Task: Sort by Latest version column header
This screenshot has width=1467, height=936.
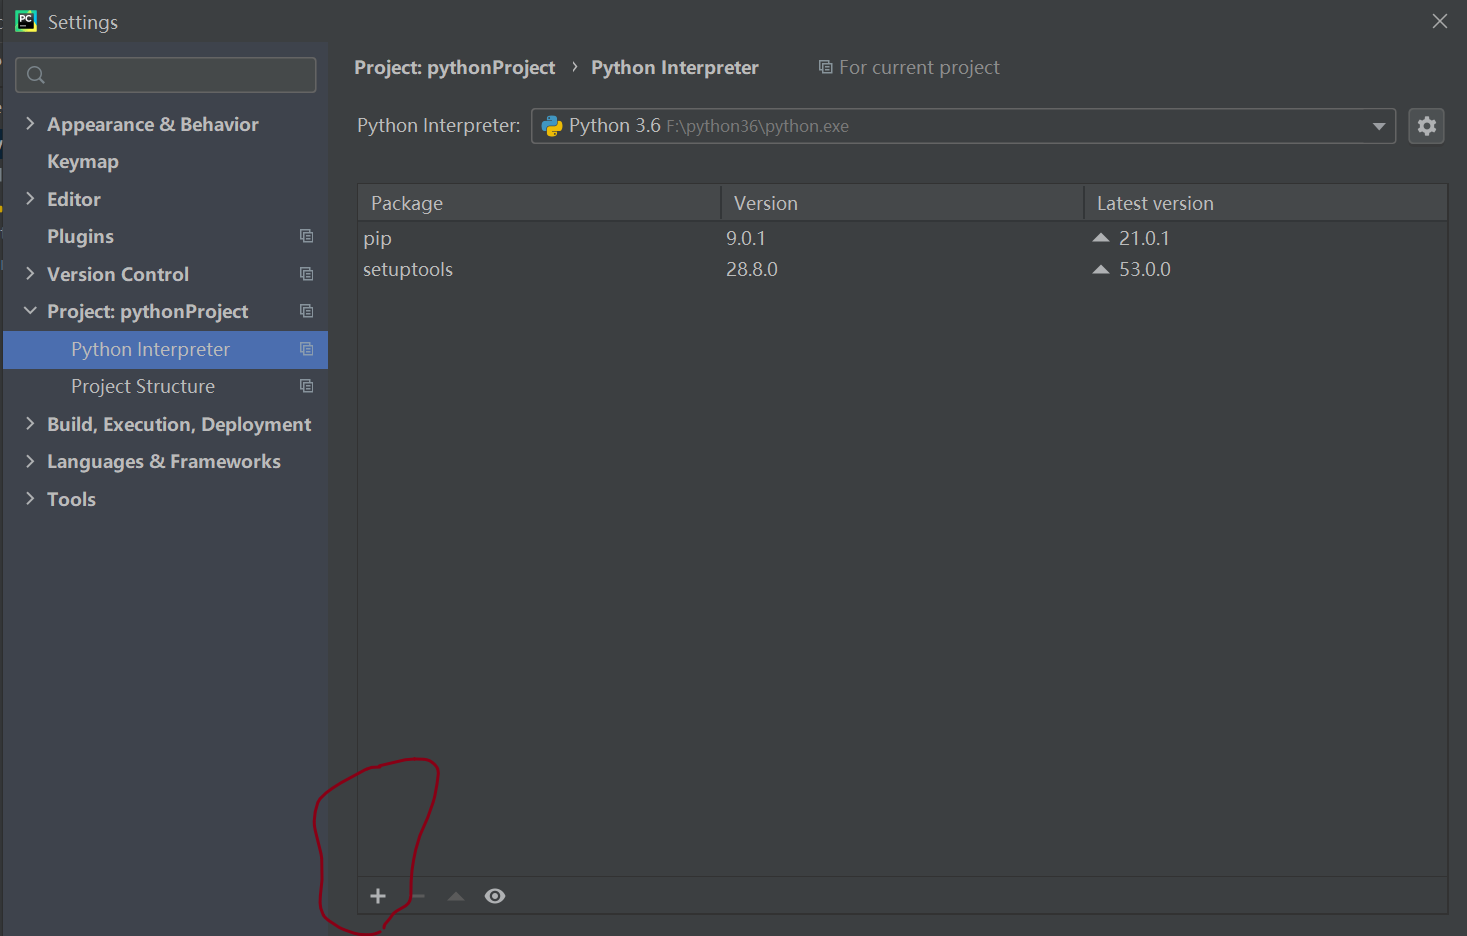Action: (1266, 203)
